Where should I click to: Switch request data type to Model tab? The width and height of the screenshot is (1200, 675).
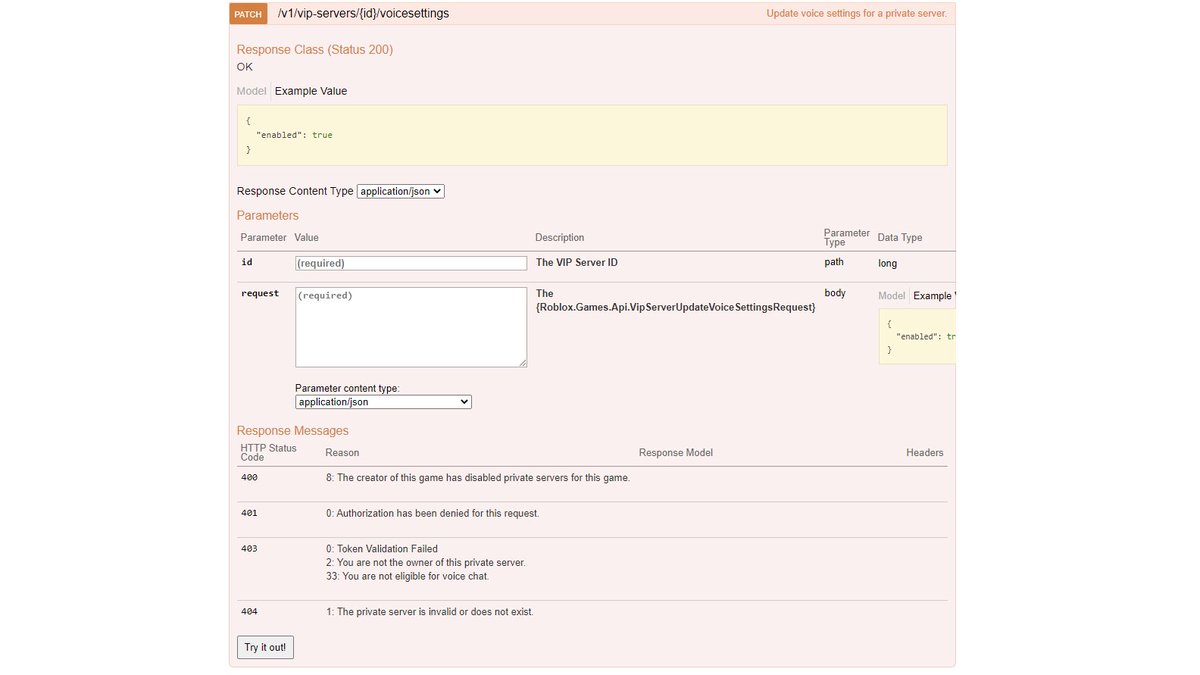point(892,296)
